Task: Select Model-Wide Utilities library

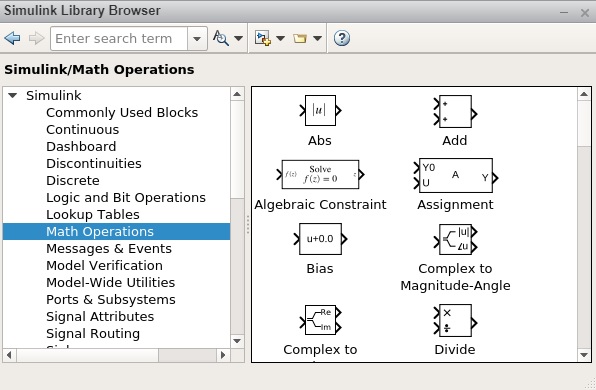Action: (110, 282)
